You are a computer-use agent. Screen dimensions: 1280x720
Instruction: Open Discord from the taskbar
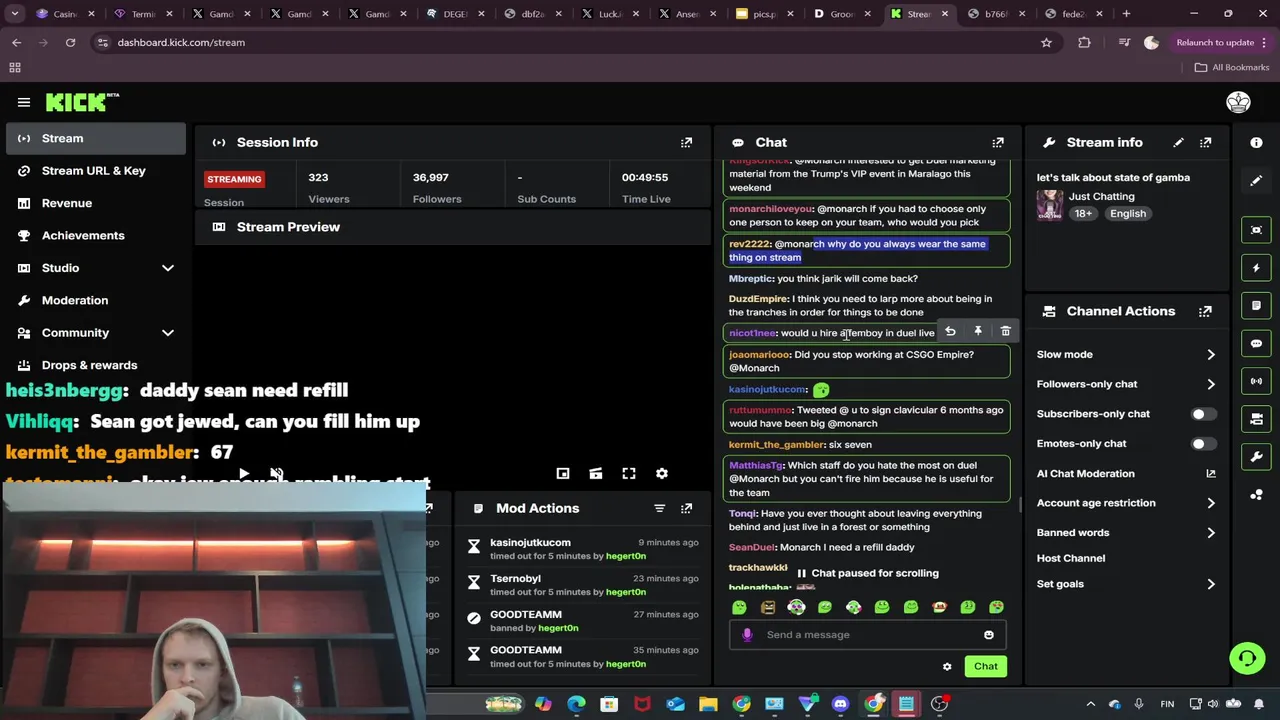(840, 704)
